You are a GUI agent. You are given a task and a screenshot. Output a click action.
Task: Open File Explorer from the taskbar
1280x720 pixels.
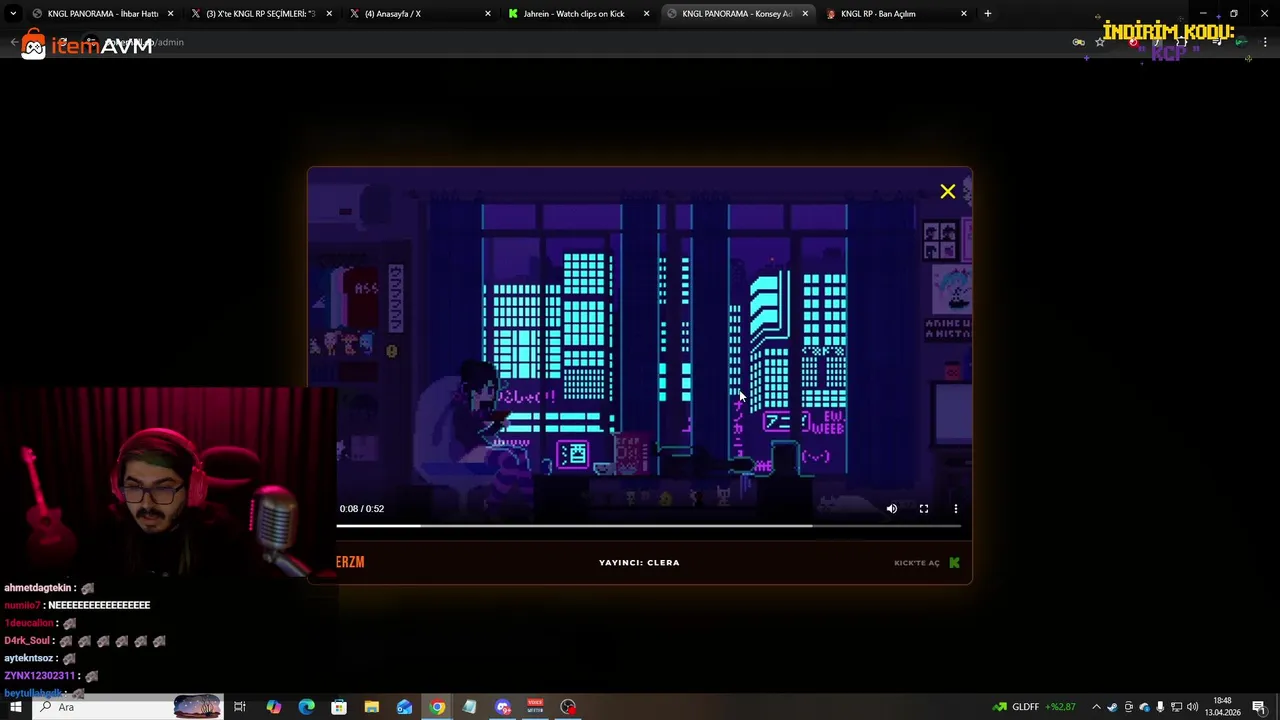click(372, 707)
